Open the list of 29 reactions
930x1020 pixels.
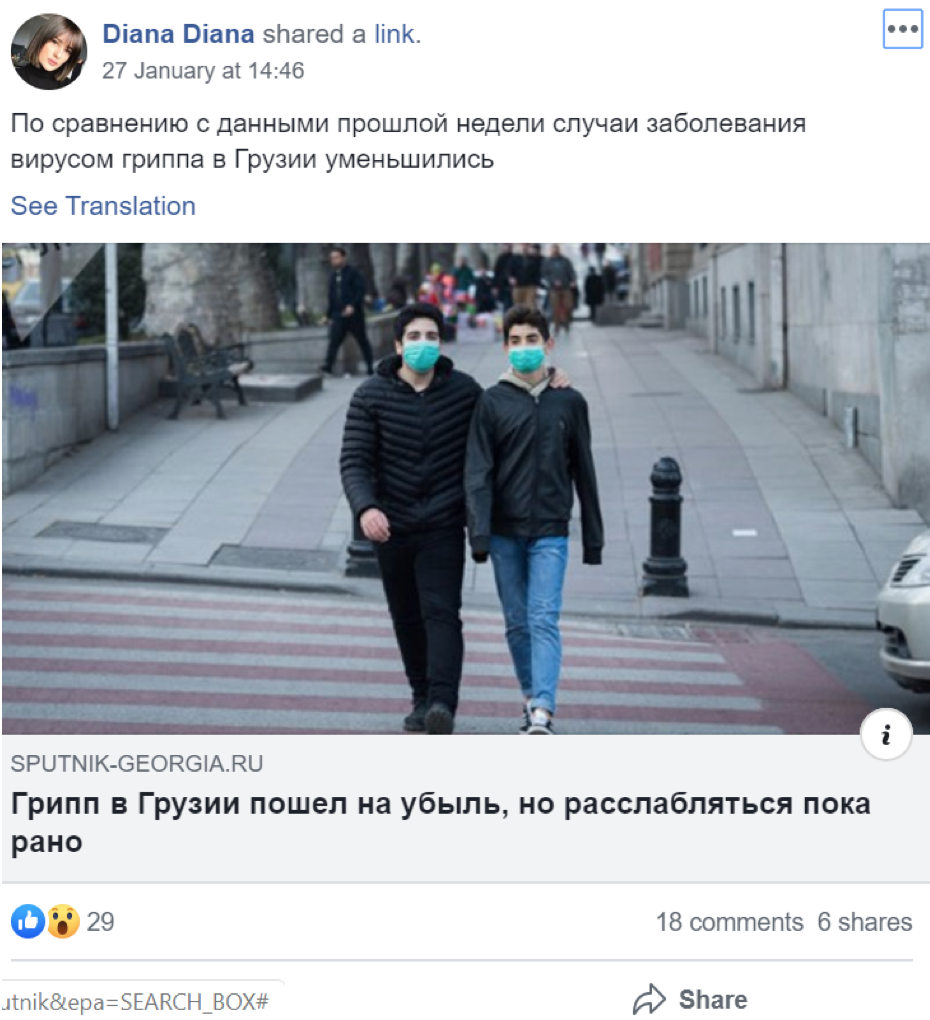pos(100,922)
